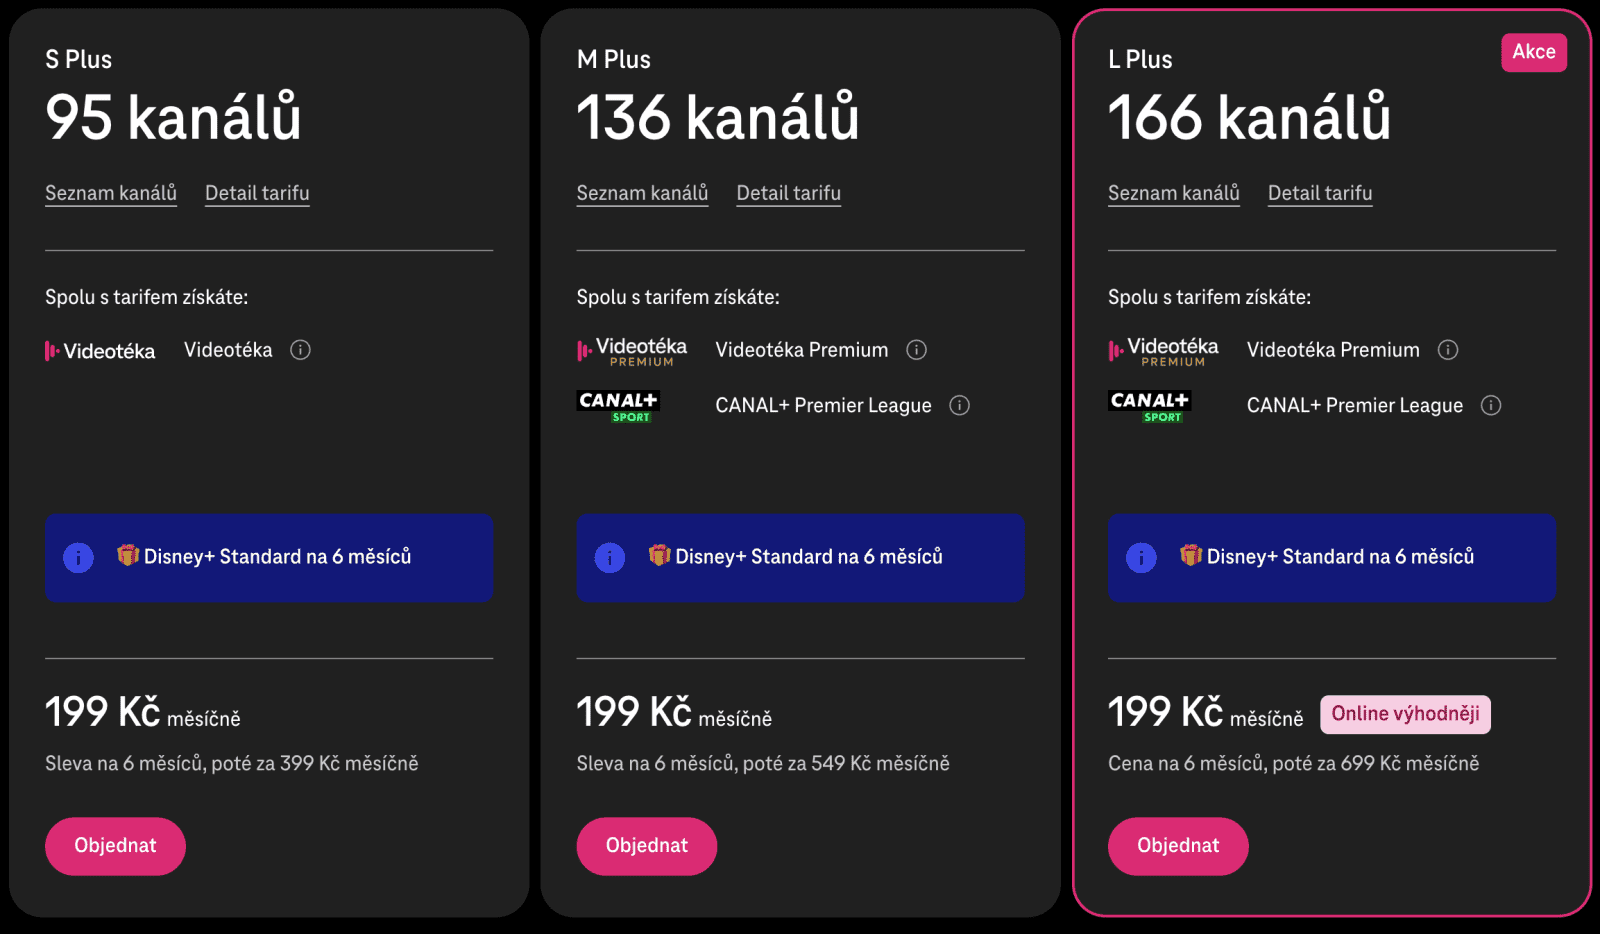
Task: Show Detail tarifu for M Plus
Action: 788,193
